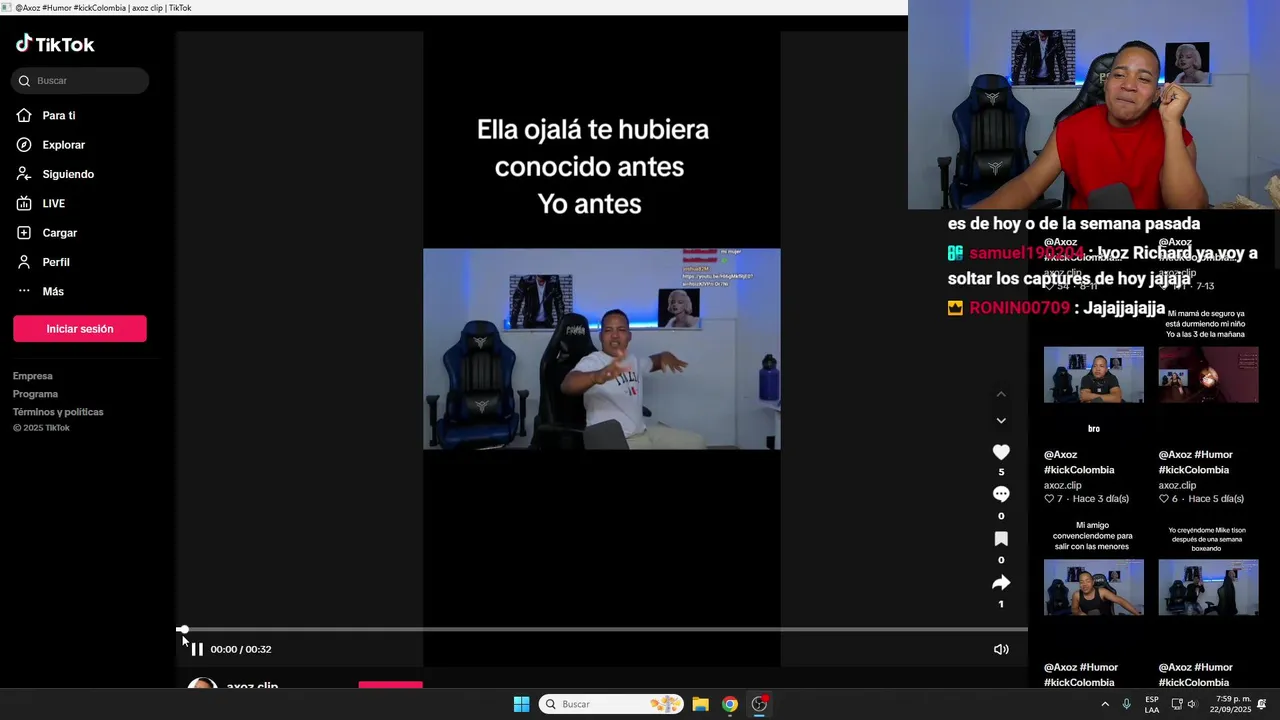Go to the next video with the down chevron
The height and width of the screenshot is (720, 1280).
(1001, 421)
